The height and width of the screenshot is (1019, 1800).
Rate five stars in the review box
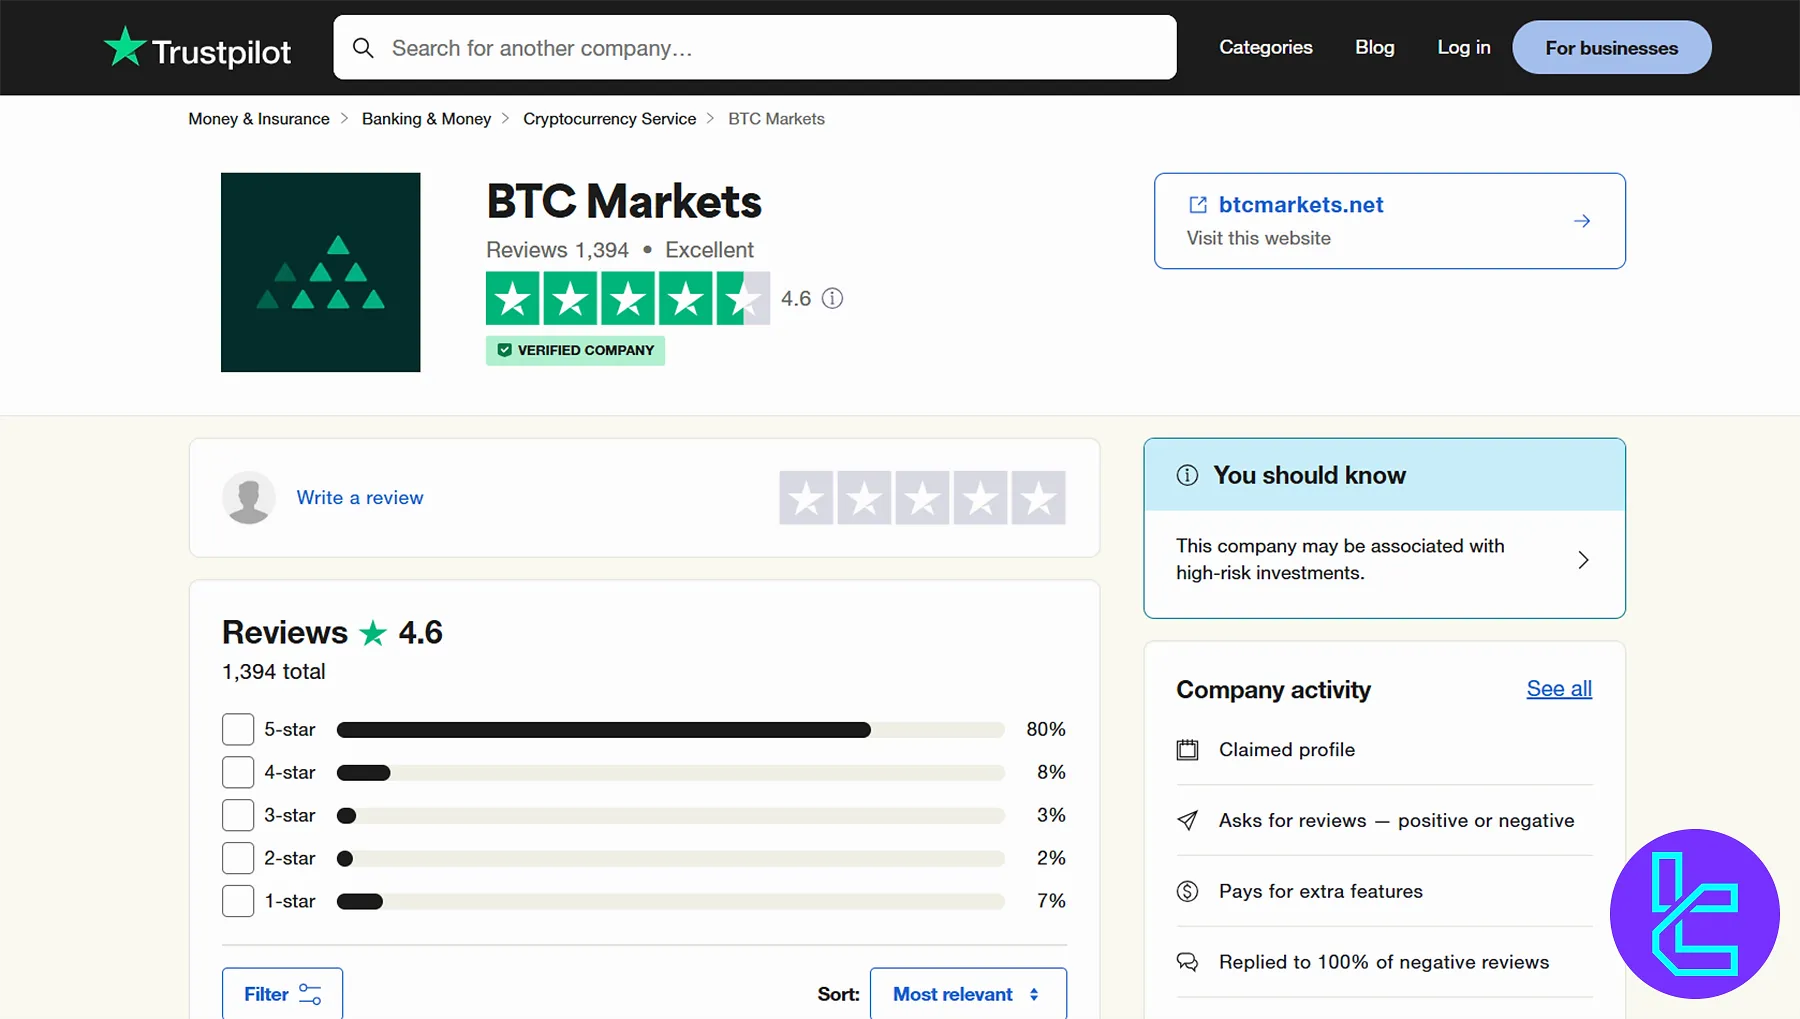coord(1038,497)
